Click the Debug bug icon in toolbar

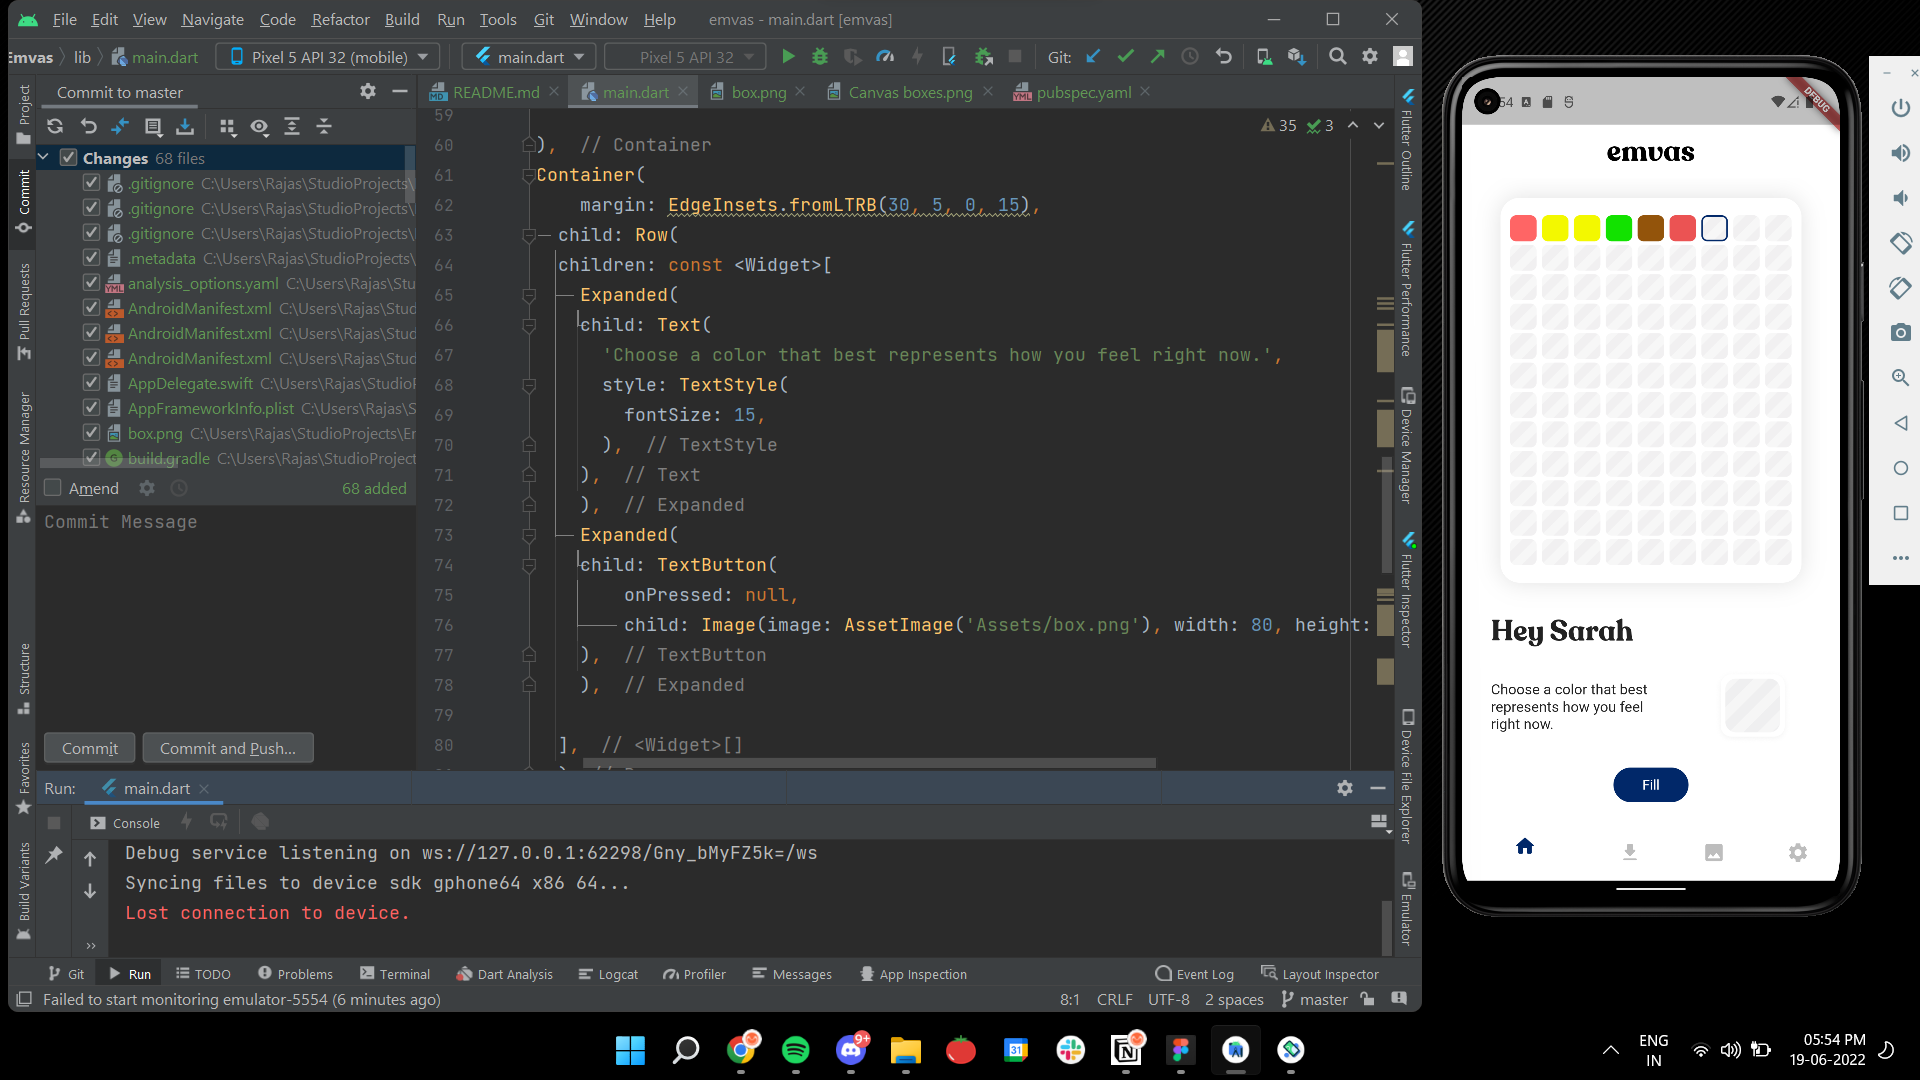(820, 57)
